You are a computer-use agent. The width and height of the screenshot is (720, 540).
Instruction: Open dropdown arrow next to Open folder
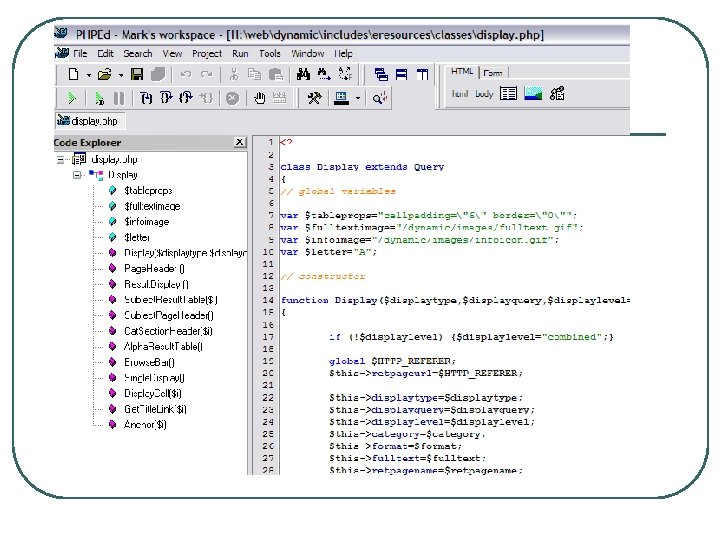click(x=121, y=74)
